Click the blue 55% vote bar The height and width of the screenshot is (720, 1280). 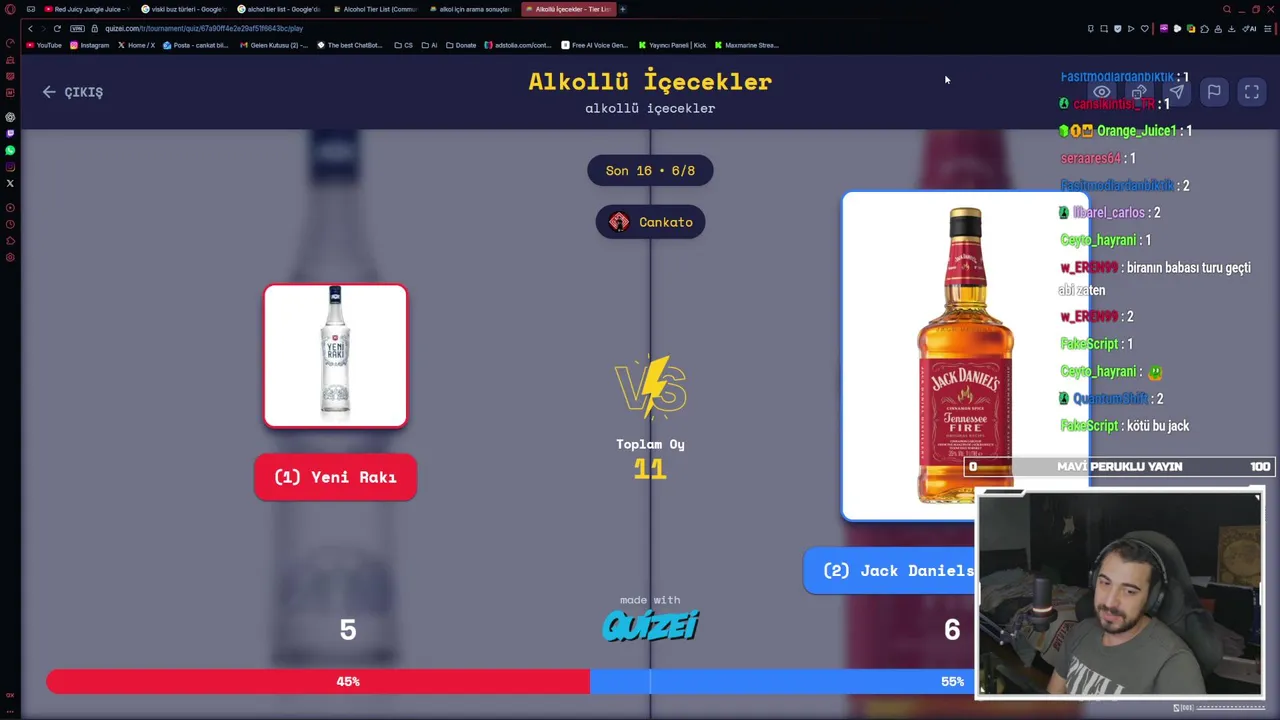pos(783,681)
